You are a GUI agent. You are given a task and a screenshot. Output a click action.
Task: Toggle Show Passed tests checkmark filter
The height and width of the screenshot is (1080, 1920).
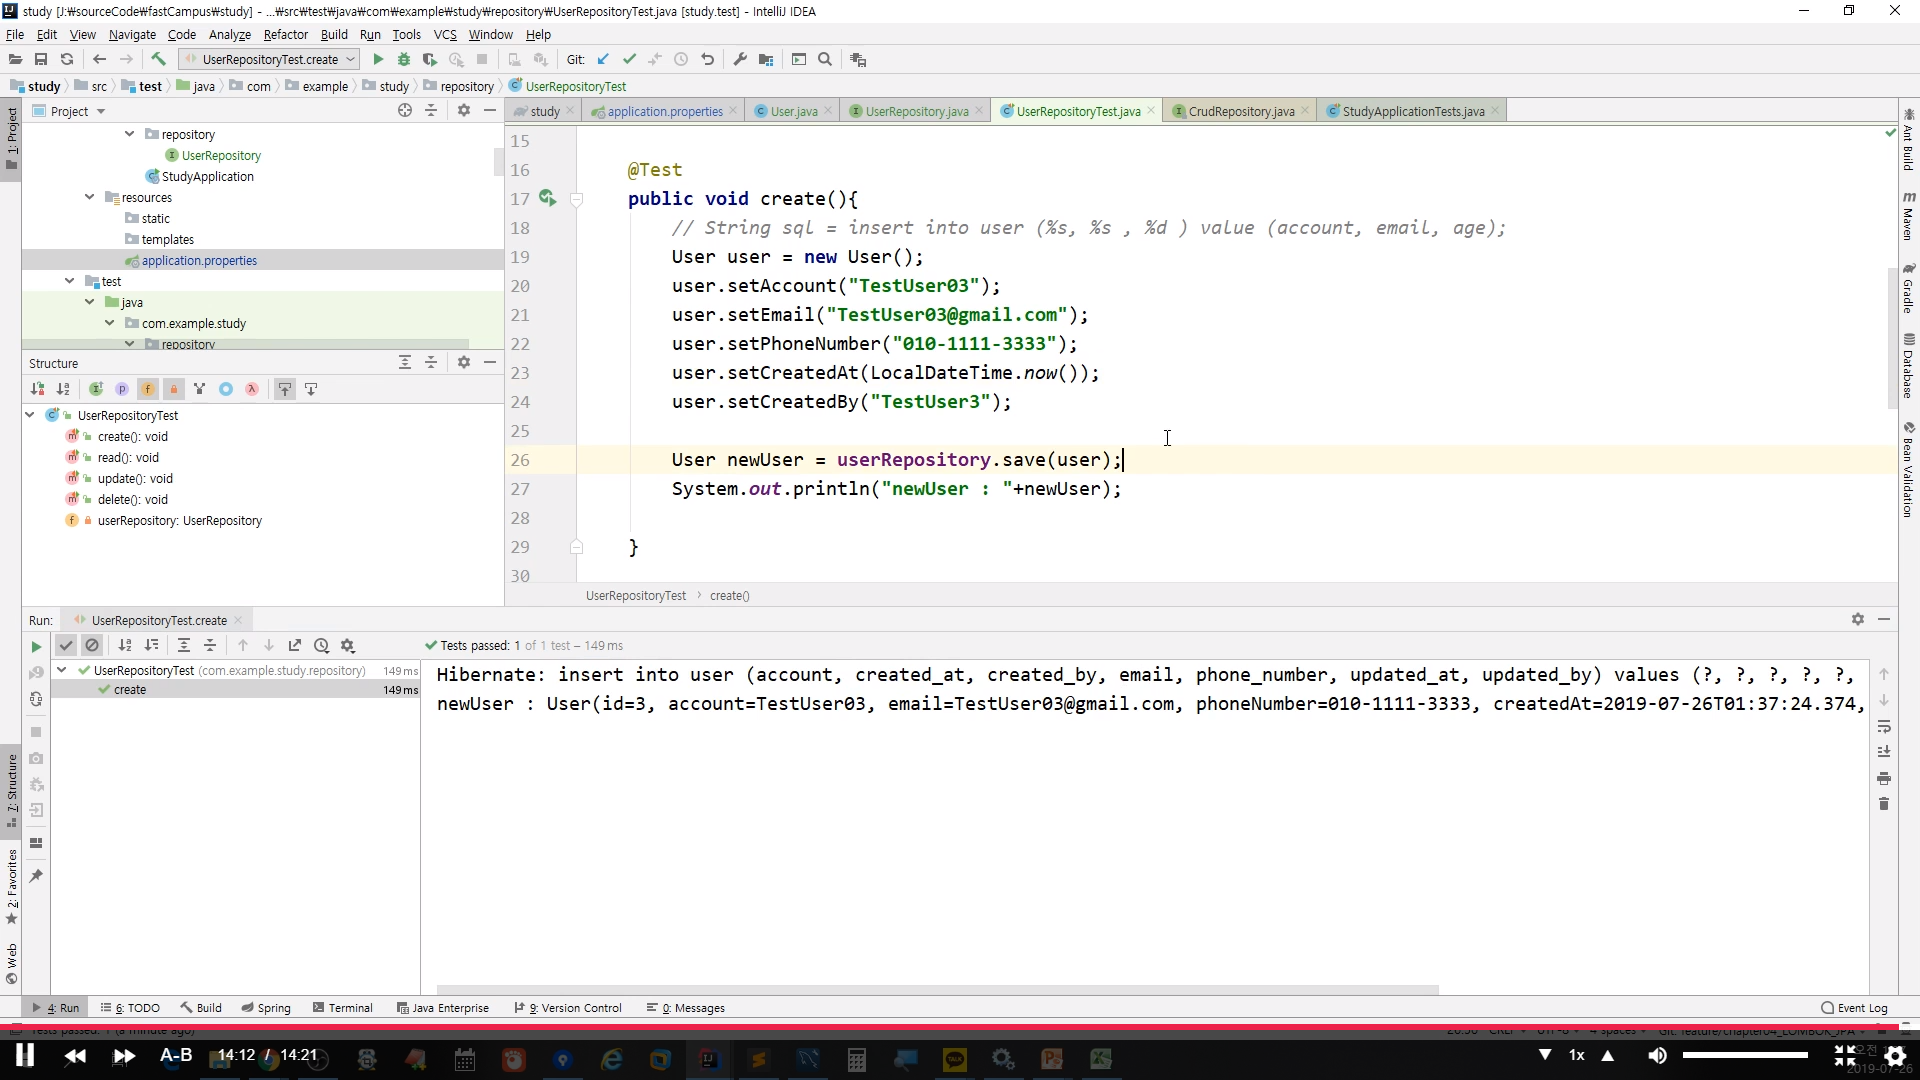(66, 646)
